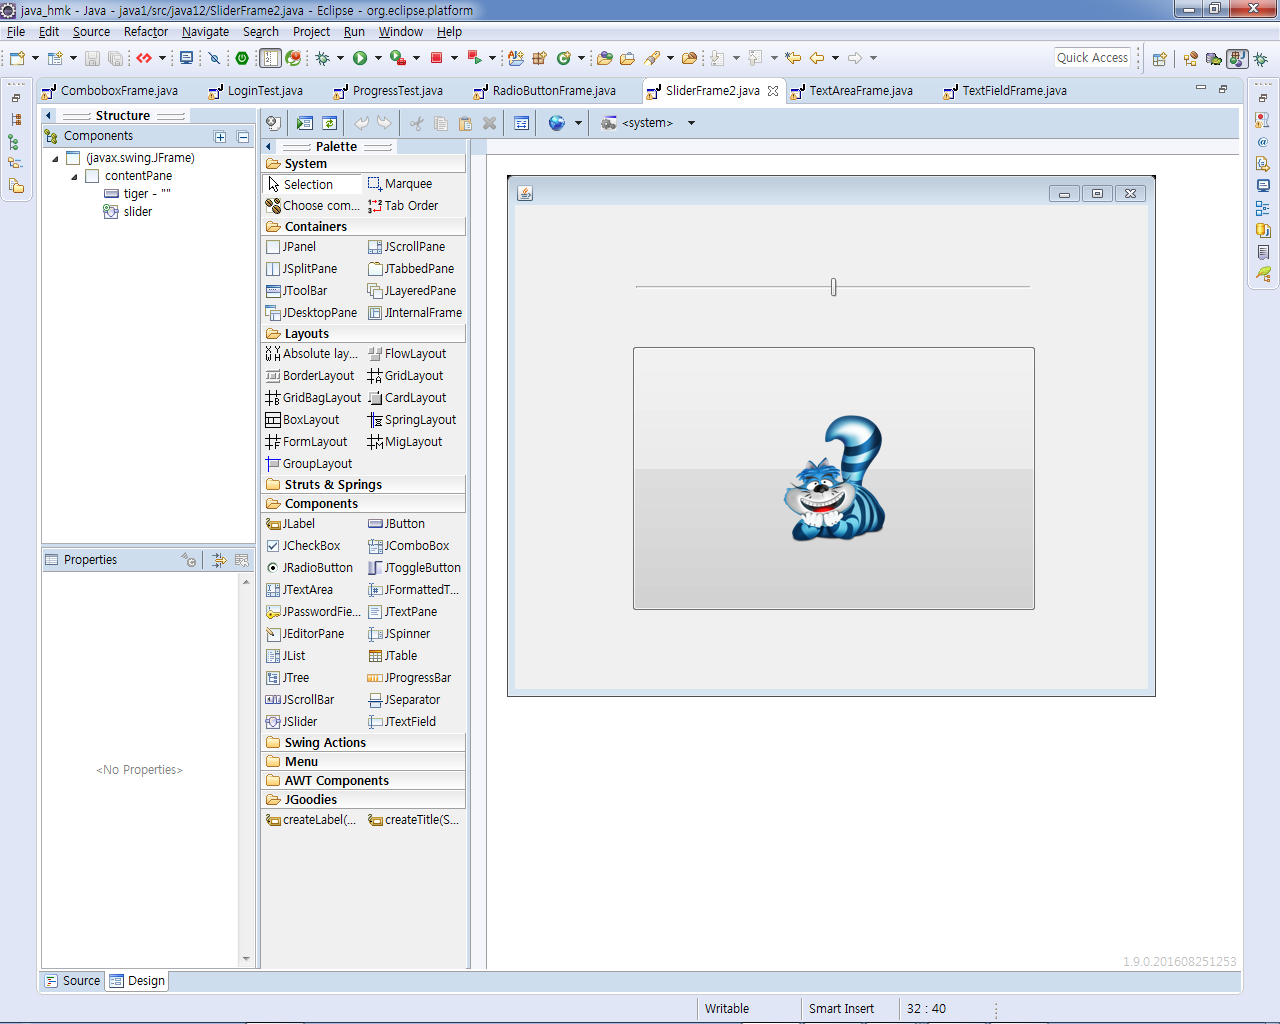Expand the Swing Actions palette category

tap(364, 743)
